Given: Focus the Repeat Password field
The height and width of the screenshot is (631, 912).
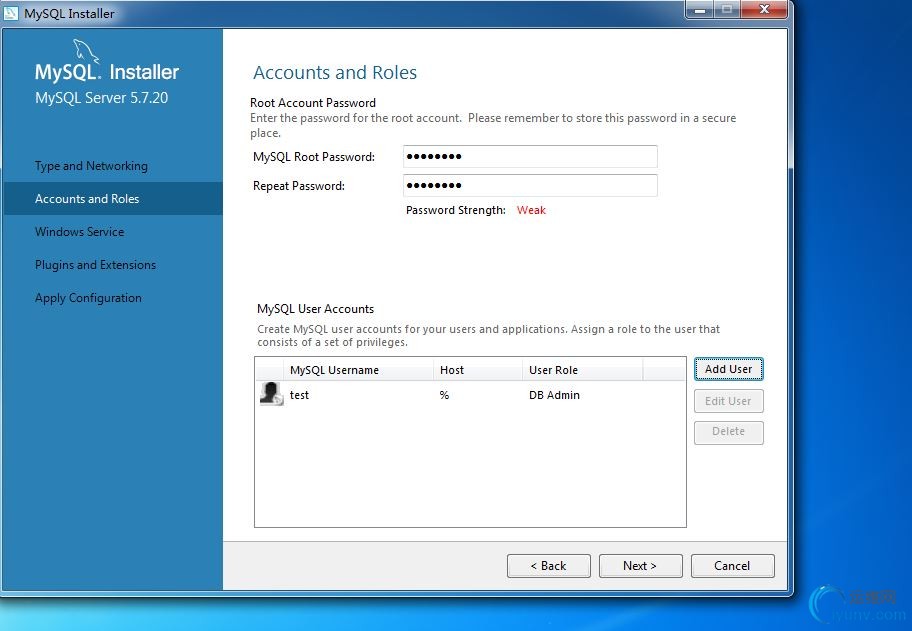Looking at the screenshot, I should [530, 186].
